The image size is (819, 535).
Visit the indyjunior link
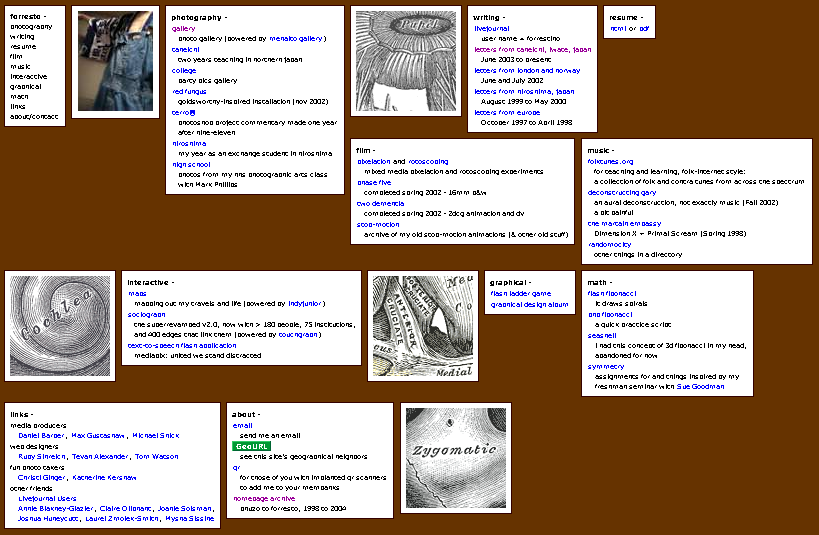click(x=305, y=304)
